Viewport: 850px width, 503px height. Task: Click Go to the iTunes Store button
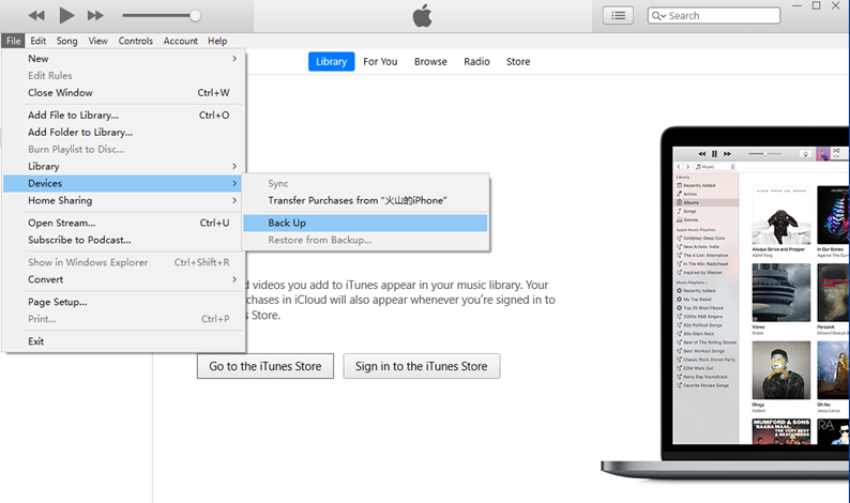[x=265, y=366]
